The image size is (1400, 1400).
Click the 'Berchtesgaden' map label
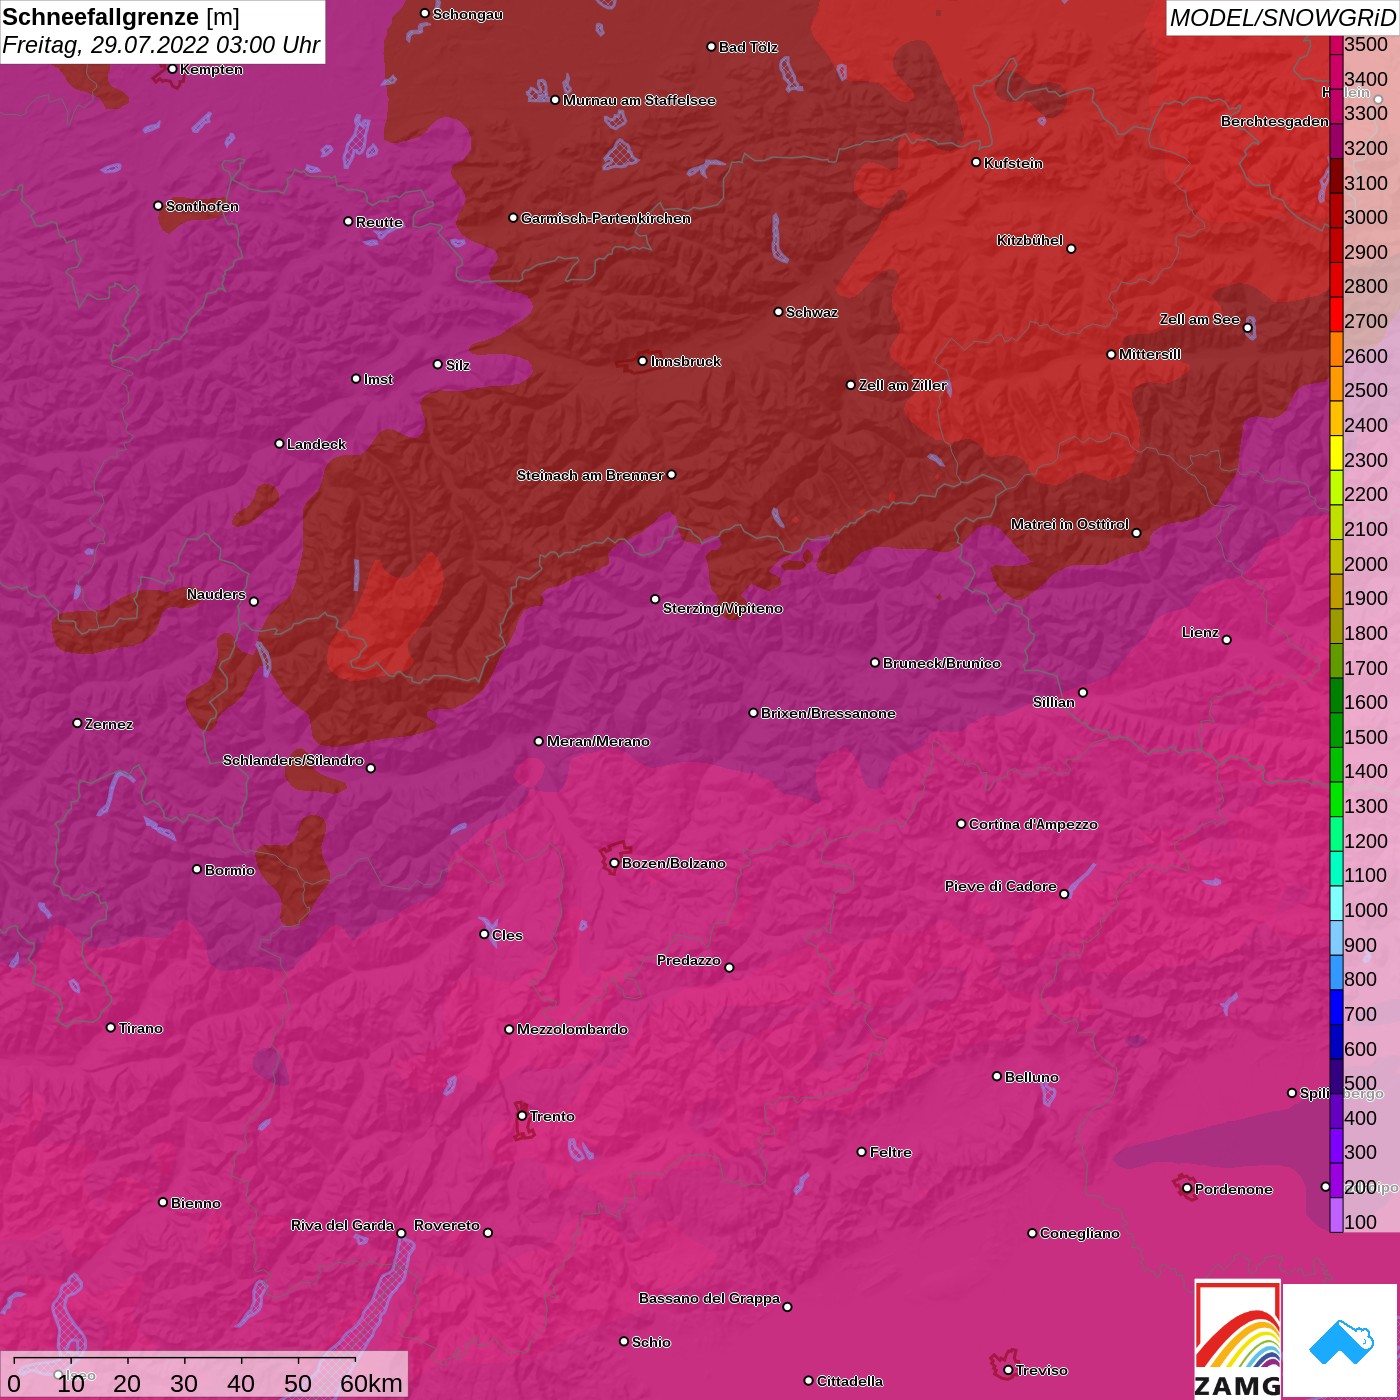1275,121
